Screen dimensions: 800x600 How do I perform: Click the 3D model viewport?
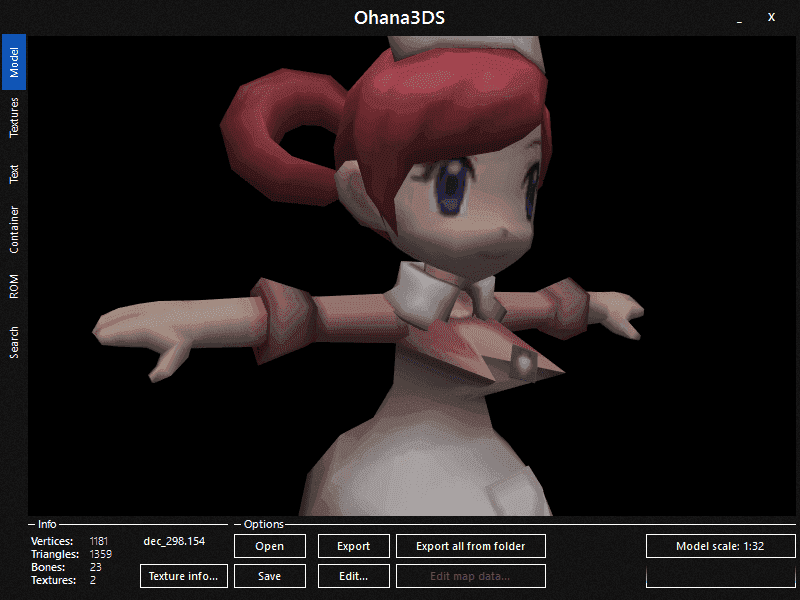point(412,276)
